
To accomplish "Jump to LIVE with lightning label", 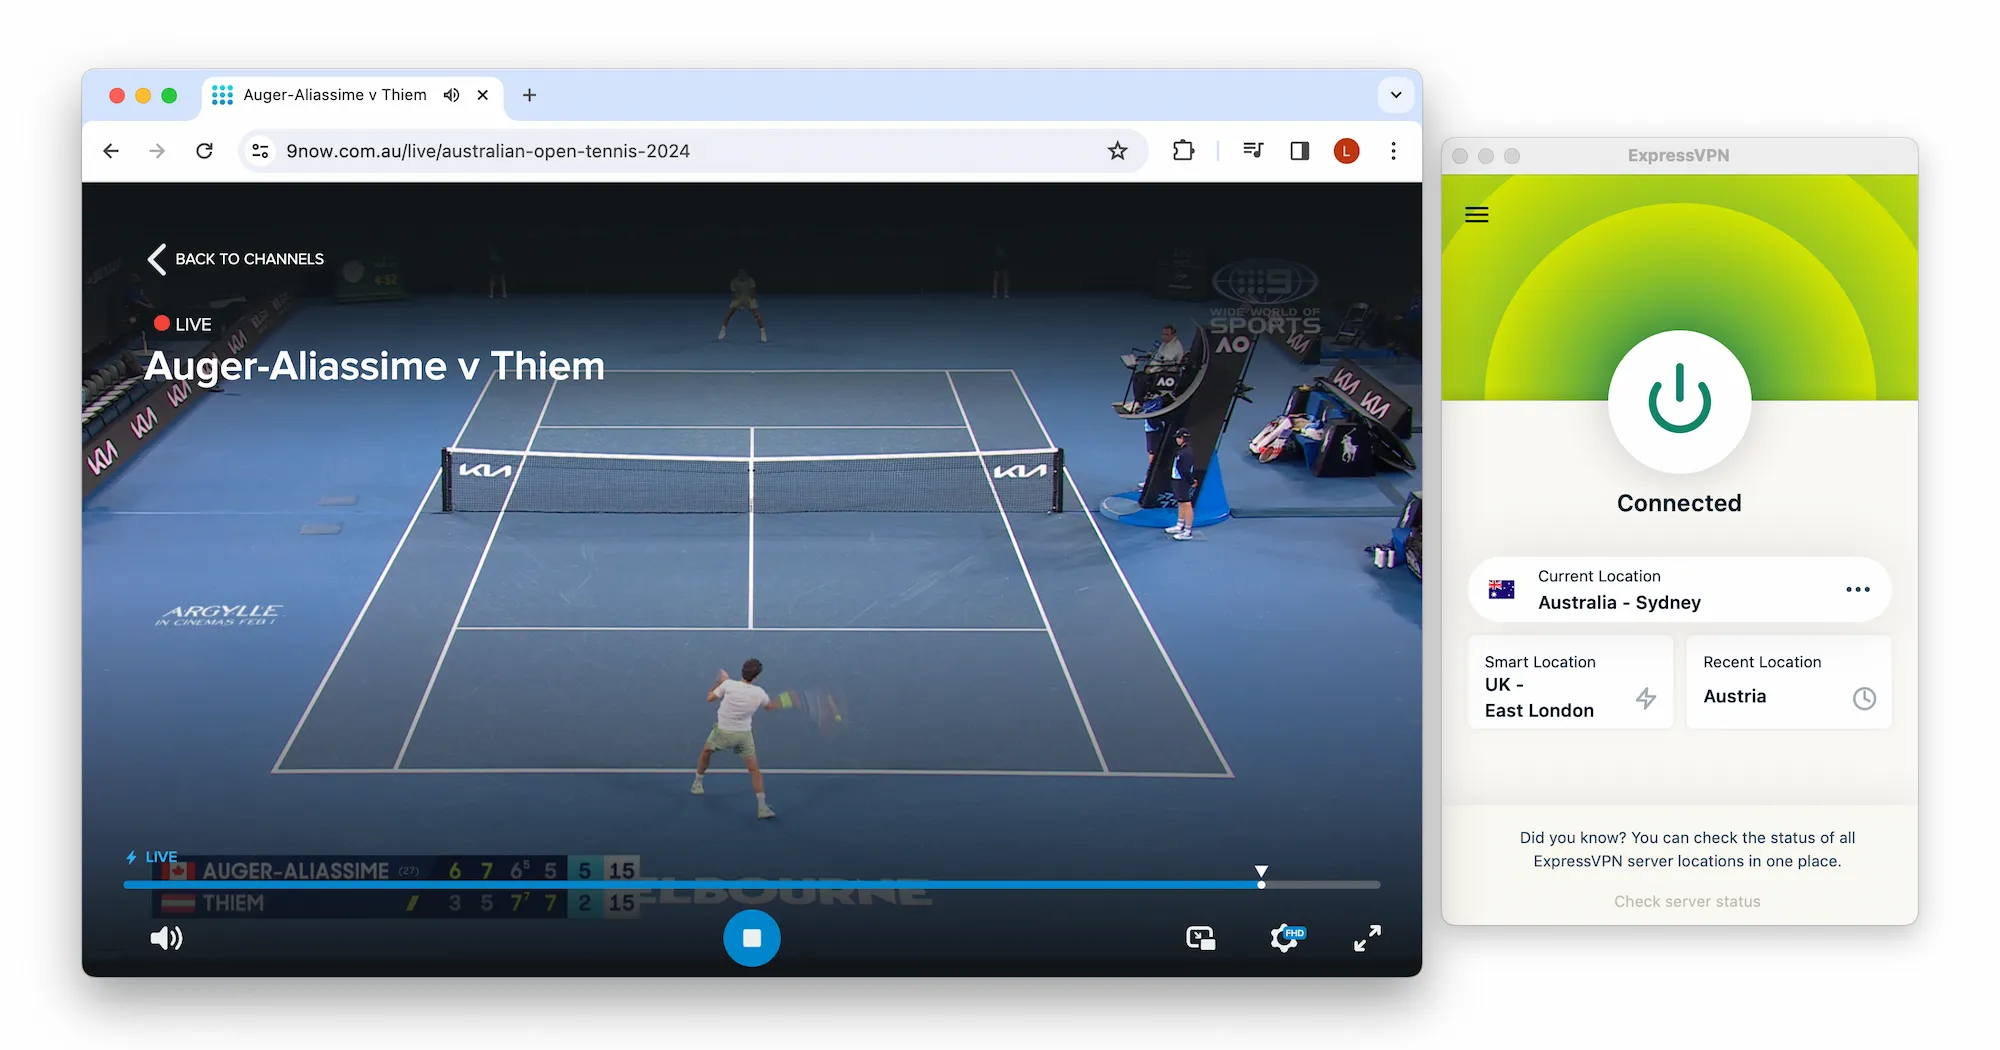I will click(x=152, y=857).
